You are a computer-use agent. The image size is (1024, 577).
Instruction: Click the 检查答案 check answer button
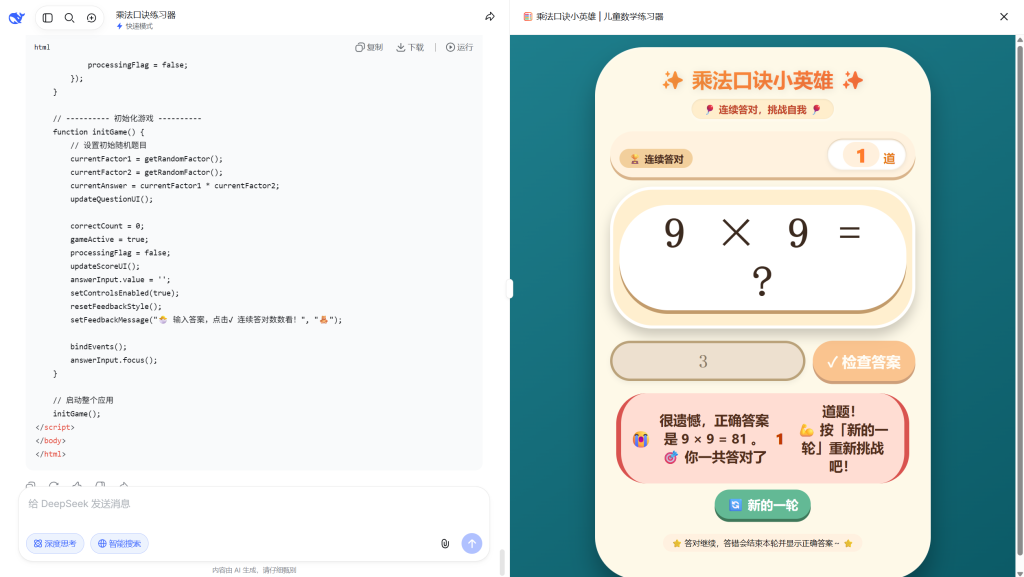[863, 362]
